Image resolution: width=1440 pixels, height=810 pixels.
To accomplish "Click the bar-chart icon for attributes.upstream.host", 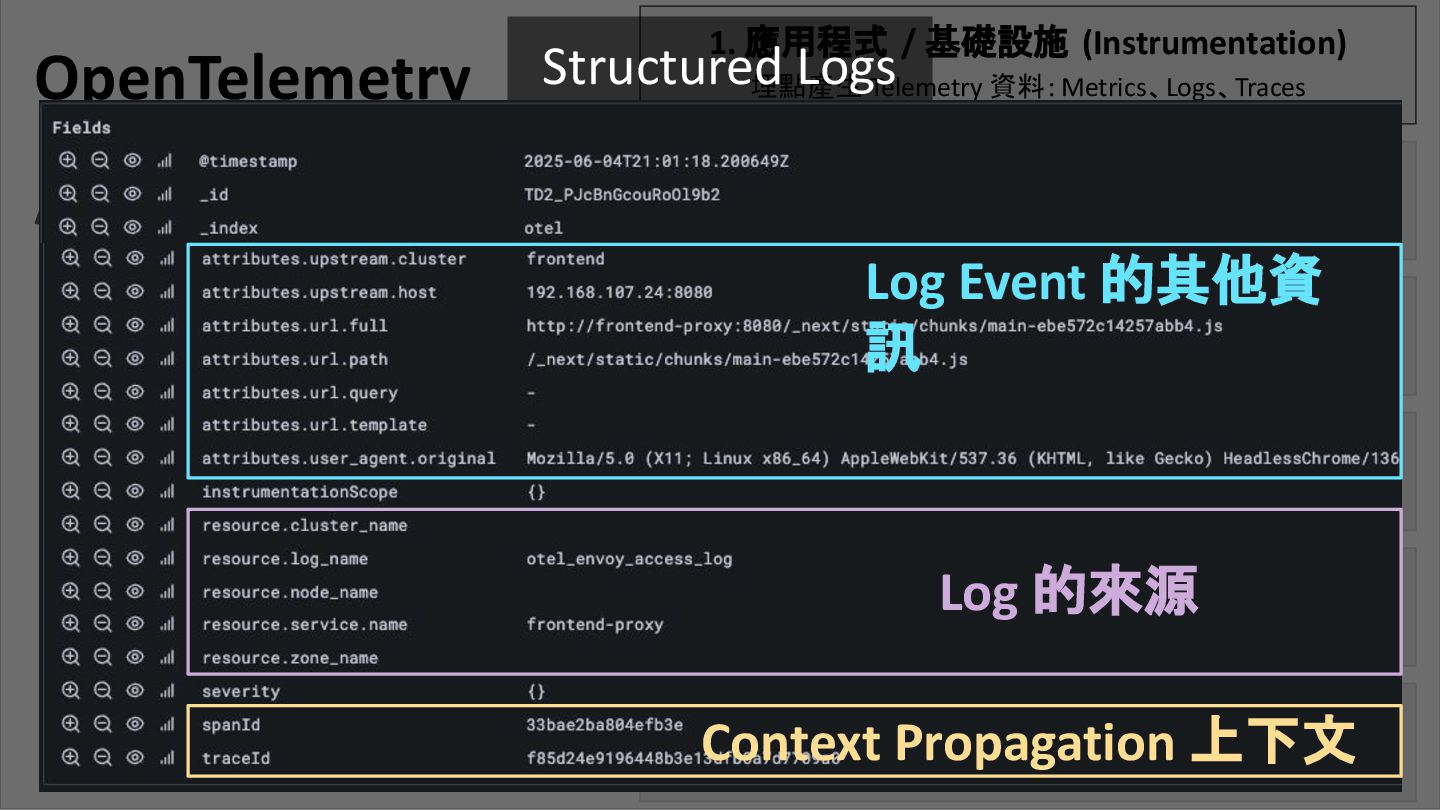I will point(166,291).
